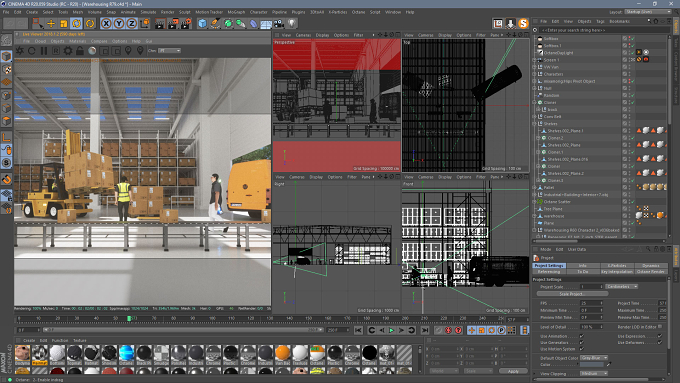The width and height of the screenshot is (680, 383).
Task: Activate the Scale tool
Action: (64, 23)
